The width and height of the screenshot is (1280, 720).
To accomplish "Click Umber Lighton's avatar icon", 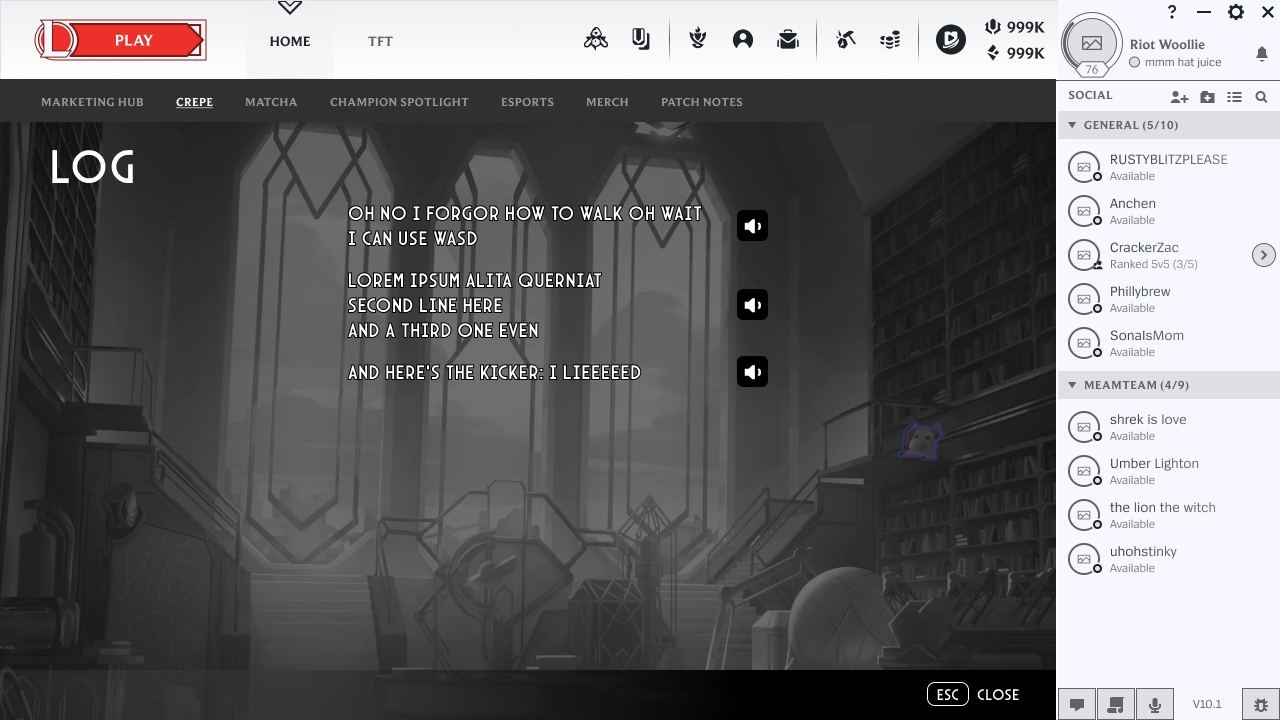I will 1084,471.
